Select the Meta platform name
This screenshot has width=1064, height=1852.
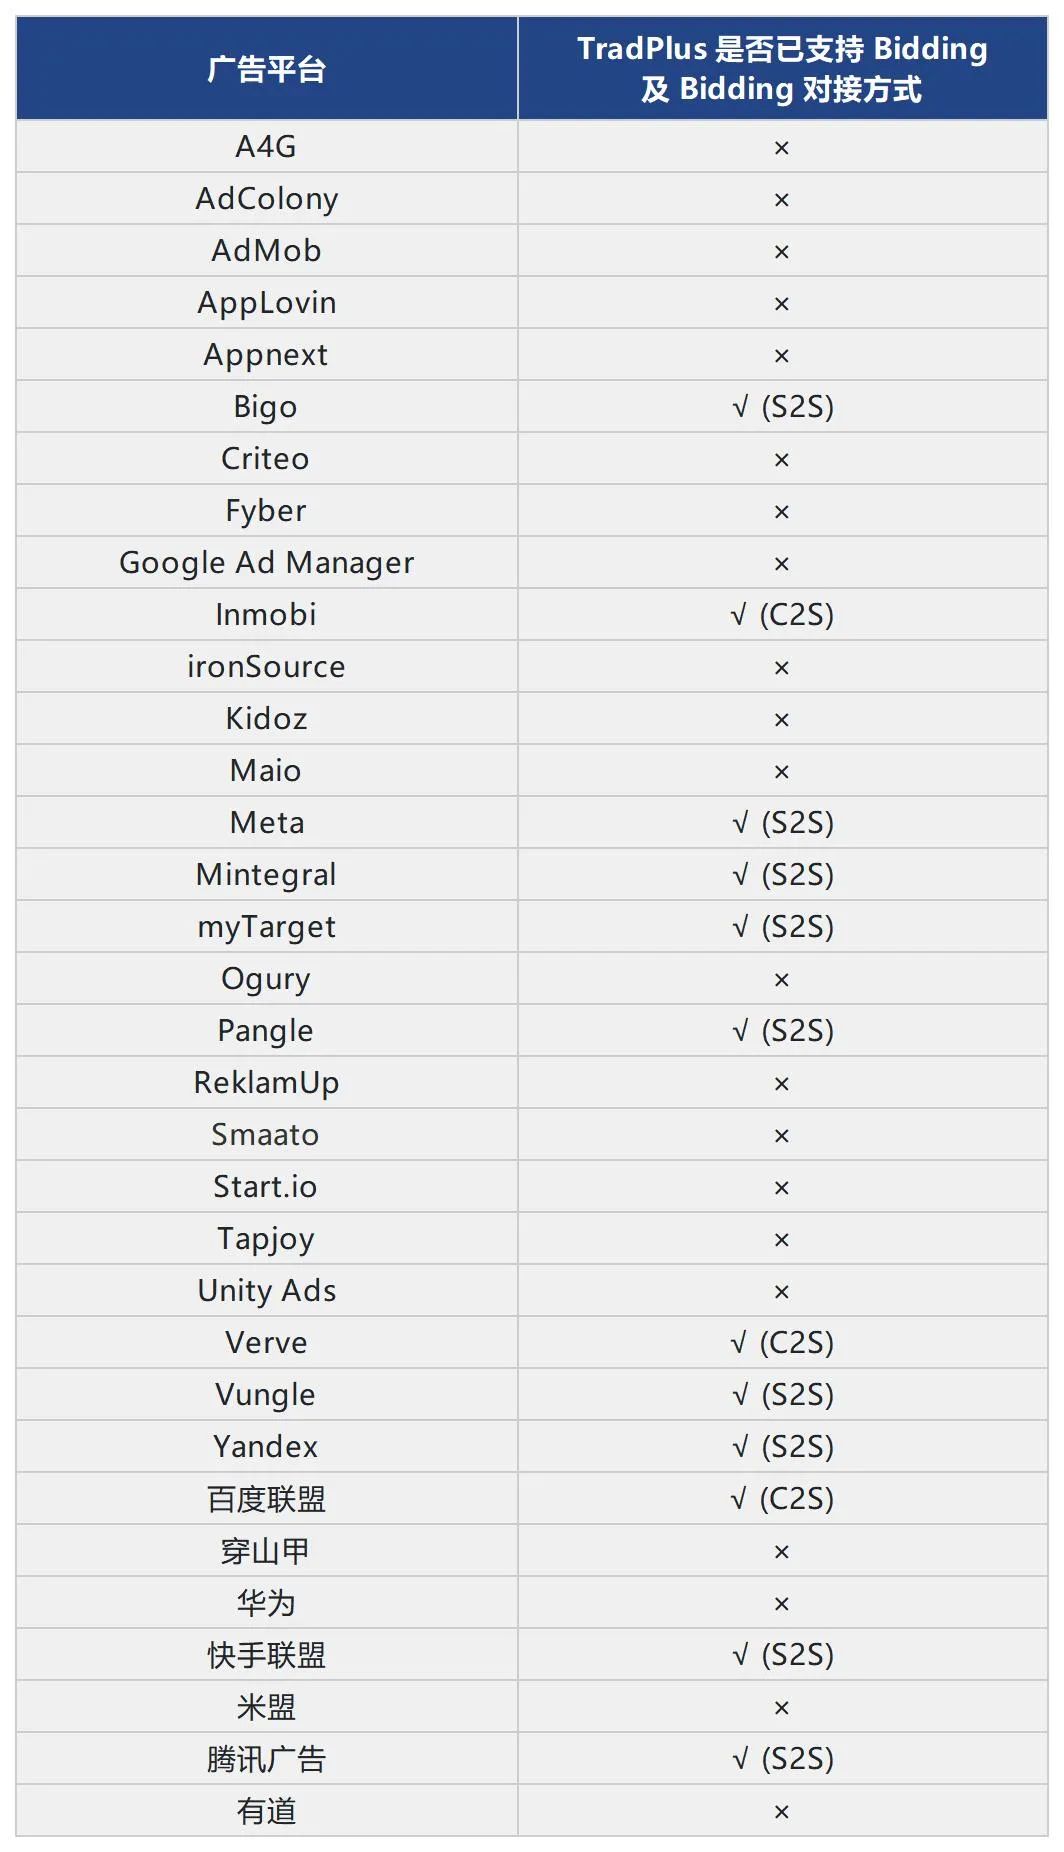[x=266, y=823]
